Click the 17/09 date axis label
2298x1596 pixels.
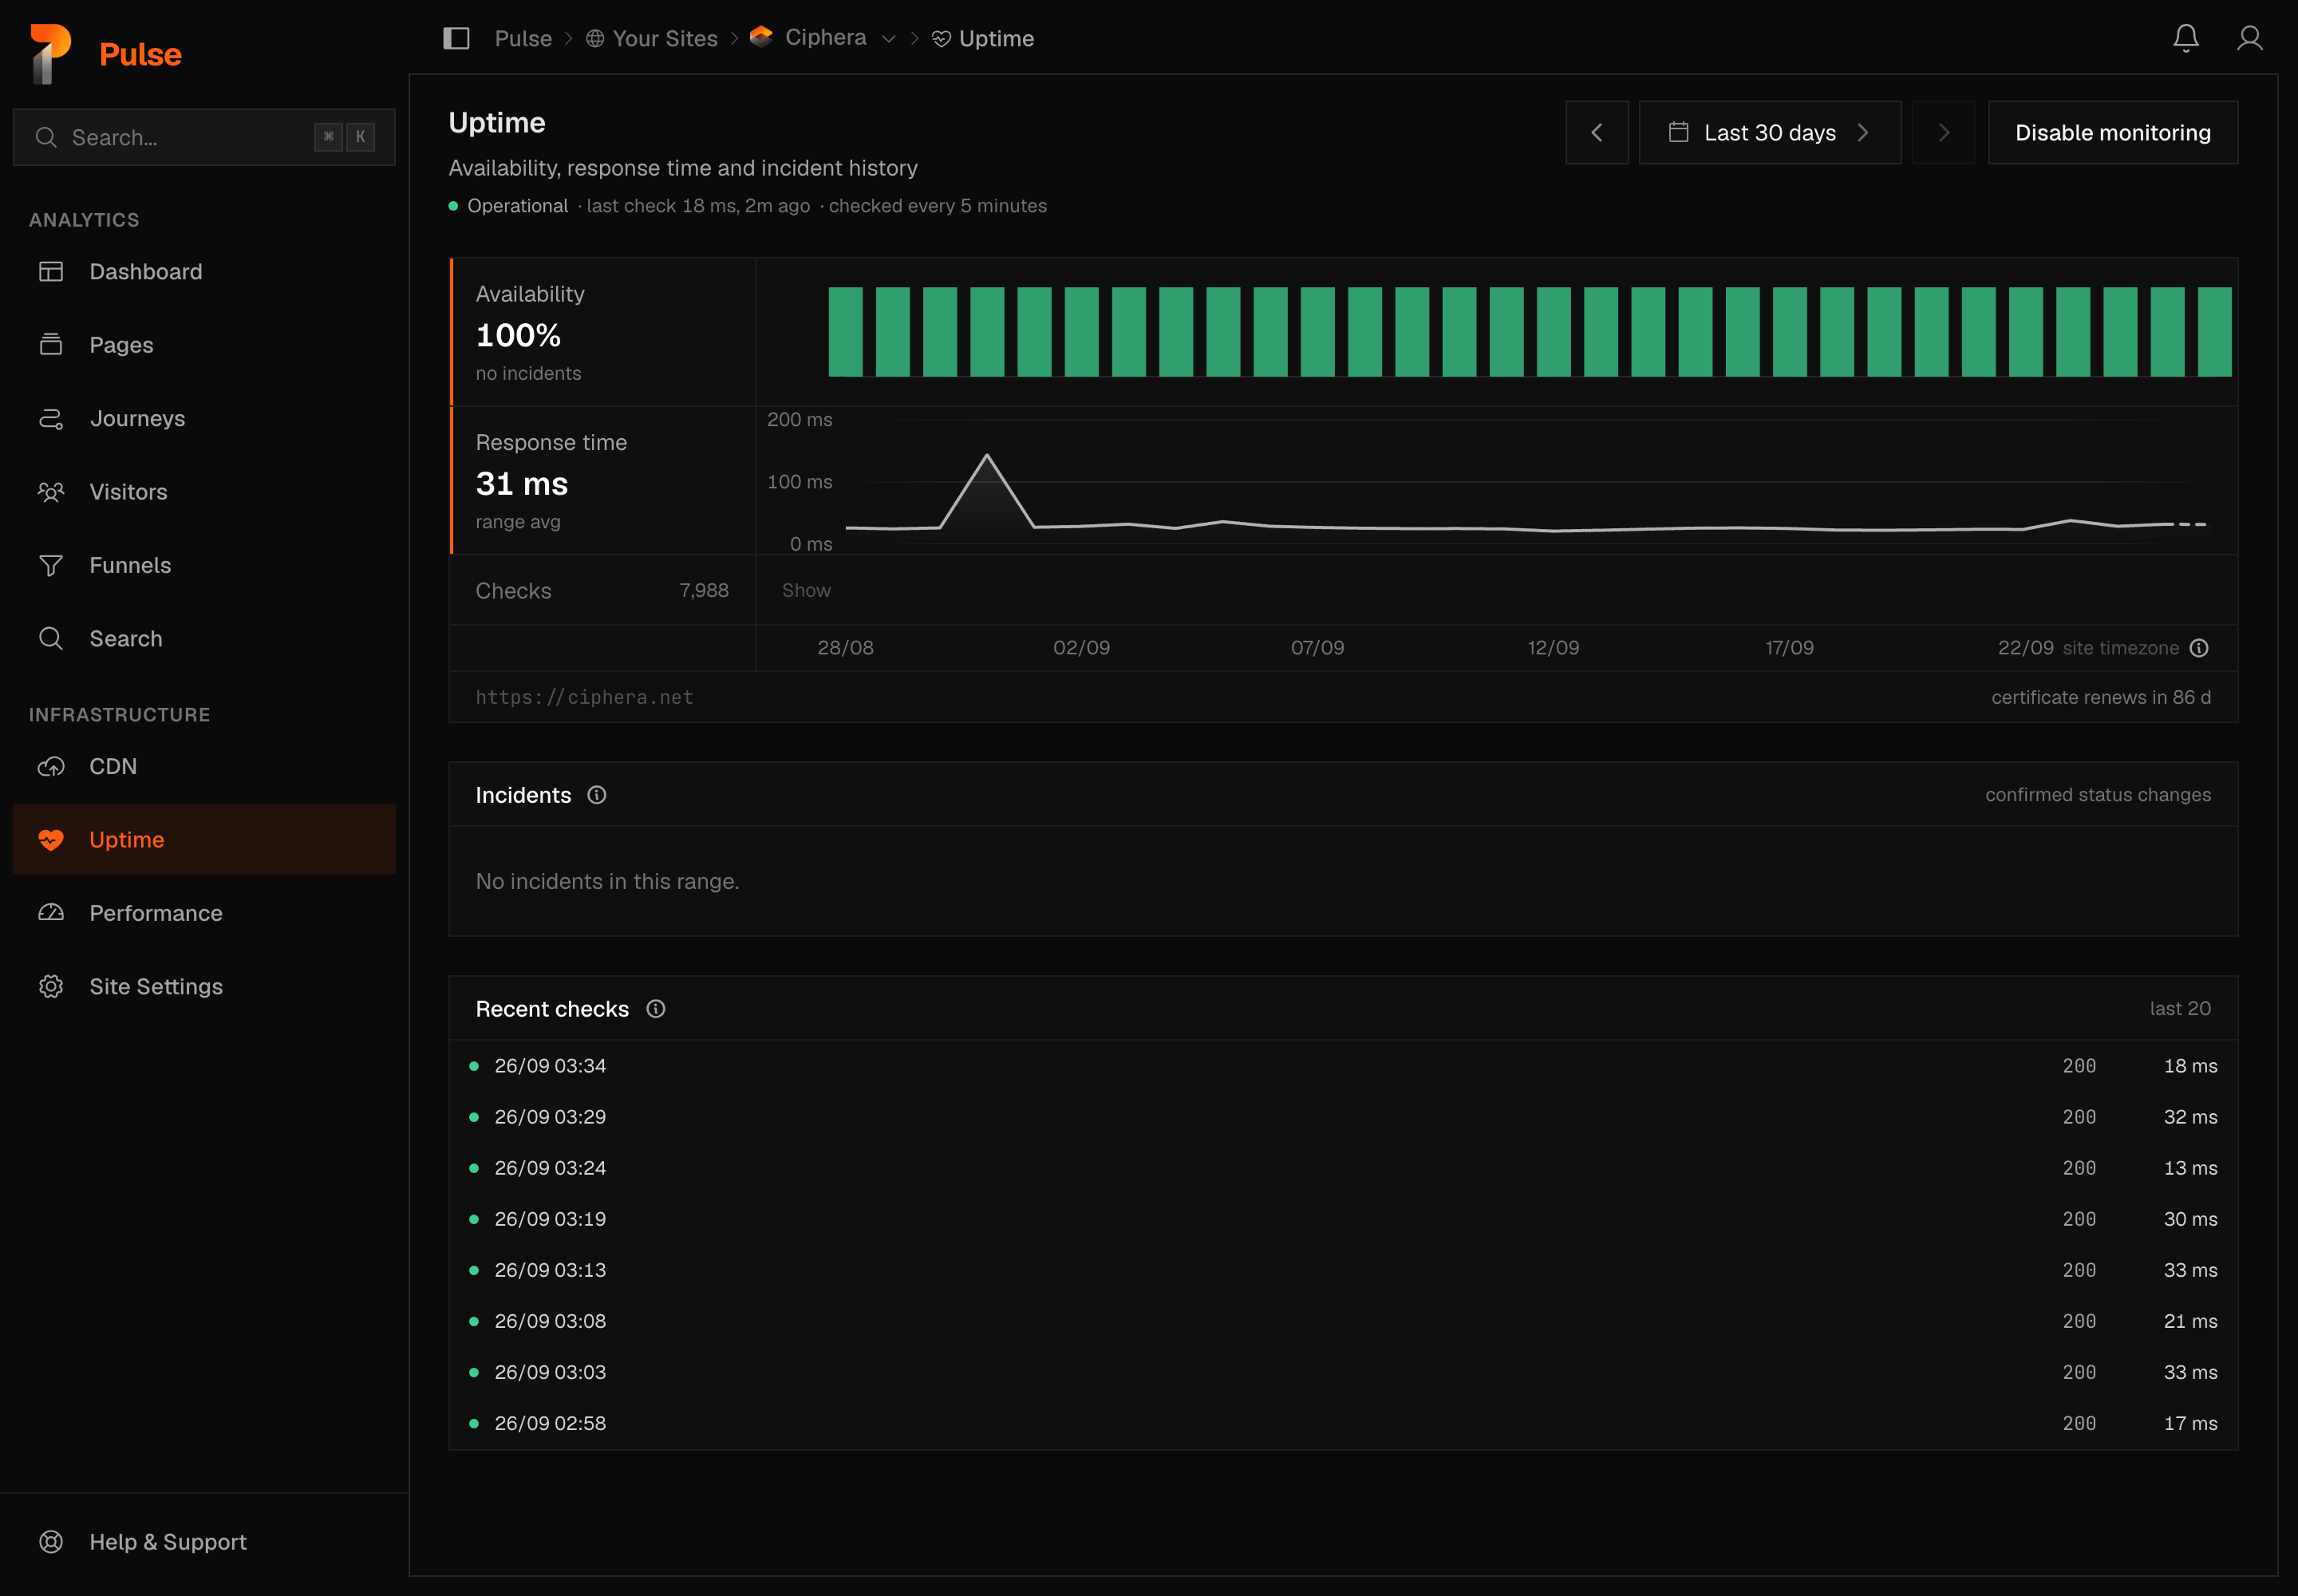tap(1789, 648)
